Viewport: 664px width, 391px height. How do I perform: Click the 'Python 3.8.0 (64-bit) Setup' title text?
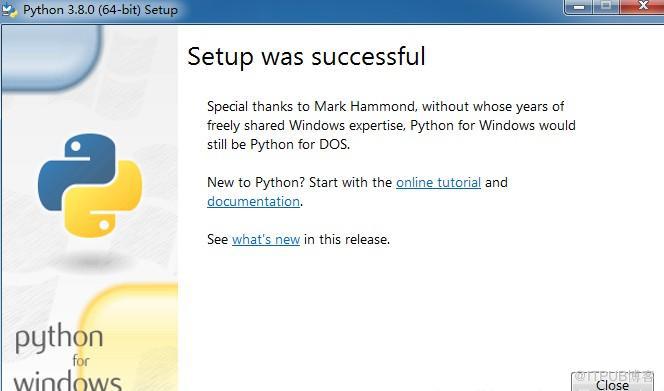coord(100,10)
